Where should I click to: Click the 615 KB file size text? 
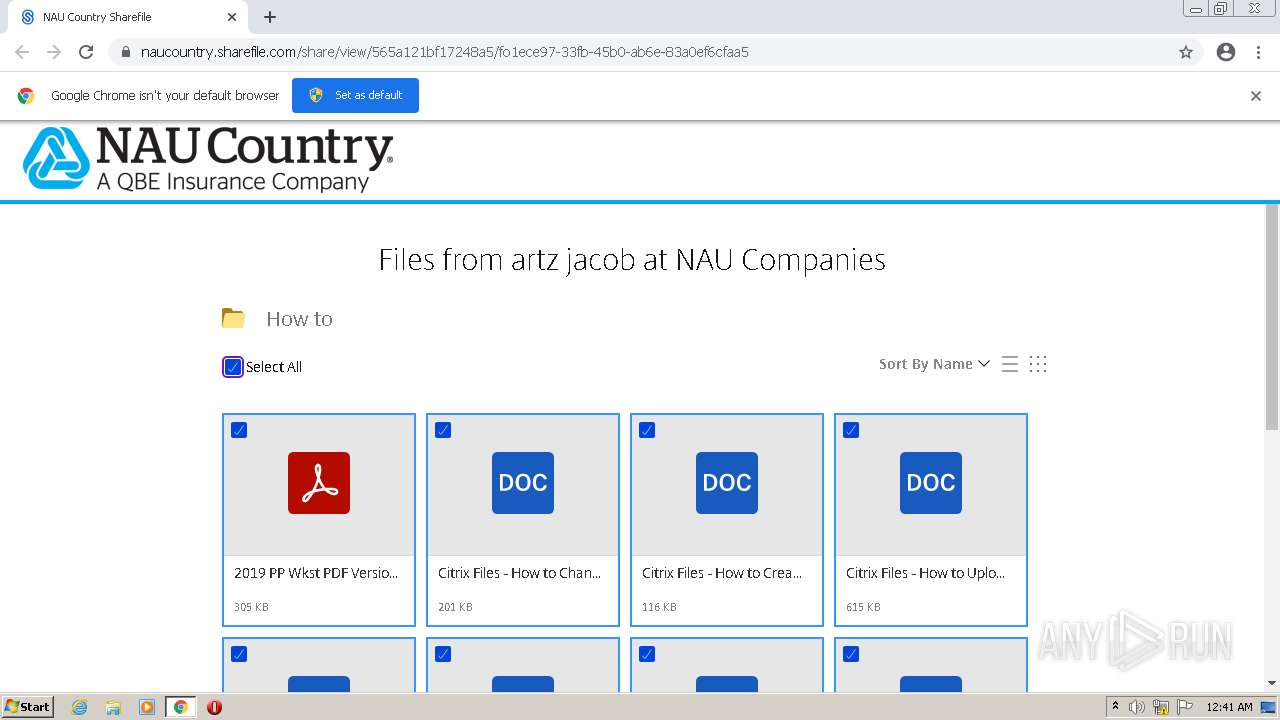pos(863,607)
